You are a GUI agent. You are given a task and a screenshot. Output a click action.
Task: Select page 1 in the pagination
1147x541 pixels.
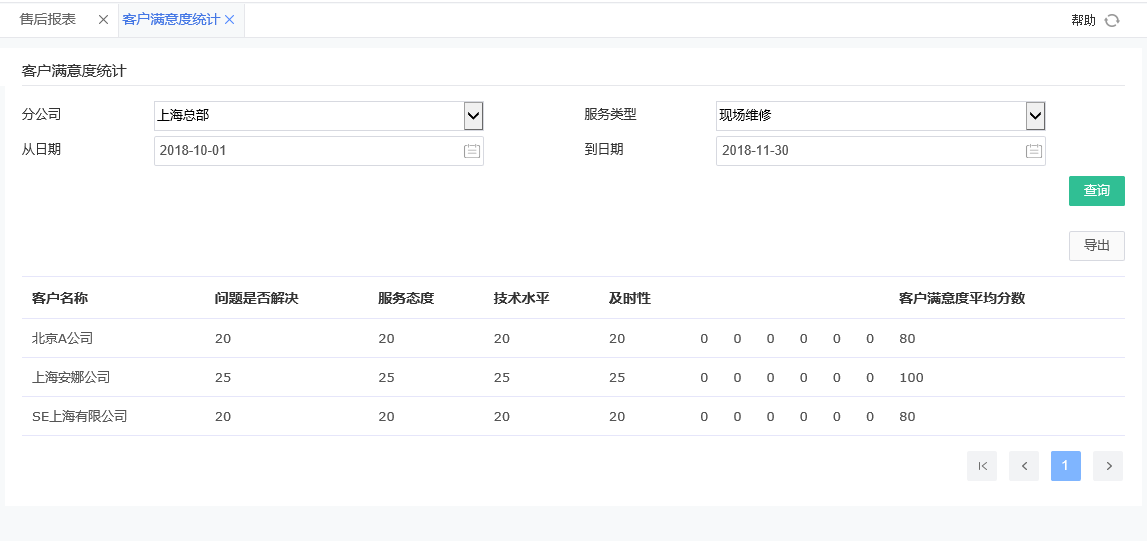click(x=1066, y=466)
